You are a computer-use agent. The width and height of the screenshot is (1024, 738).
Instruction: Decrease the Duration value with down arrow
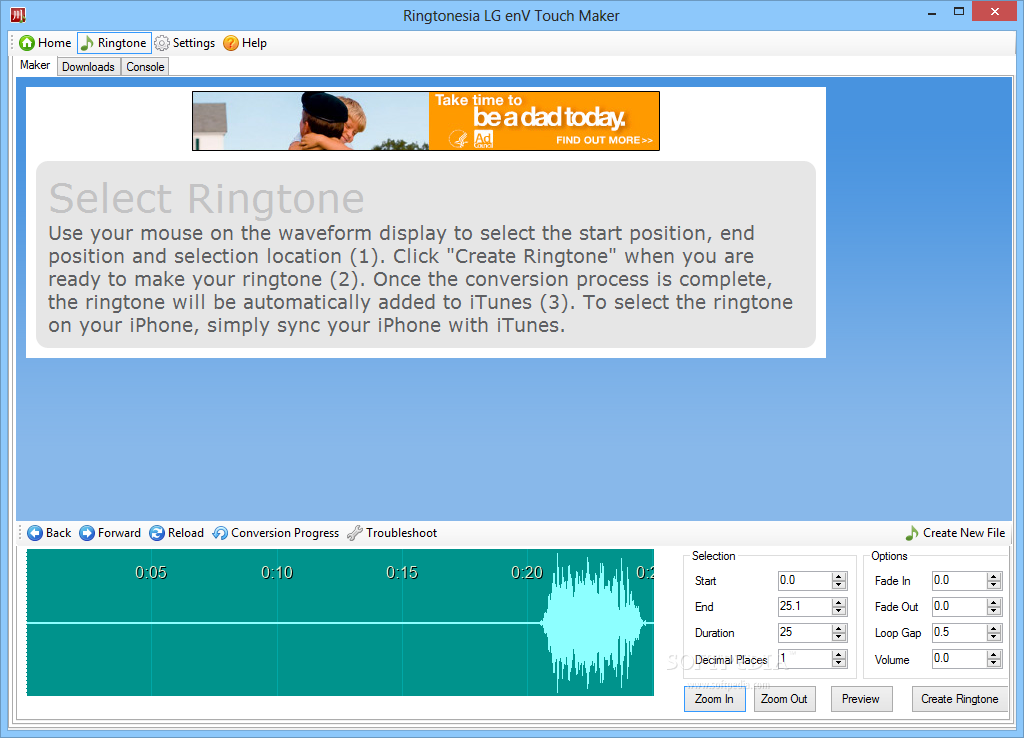[839, 637]
